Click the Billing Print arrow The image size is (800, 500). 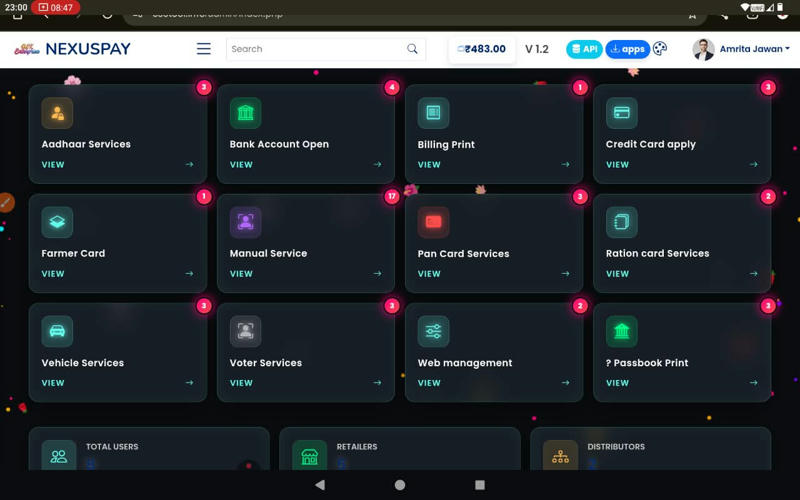(x=565, y=164)
